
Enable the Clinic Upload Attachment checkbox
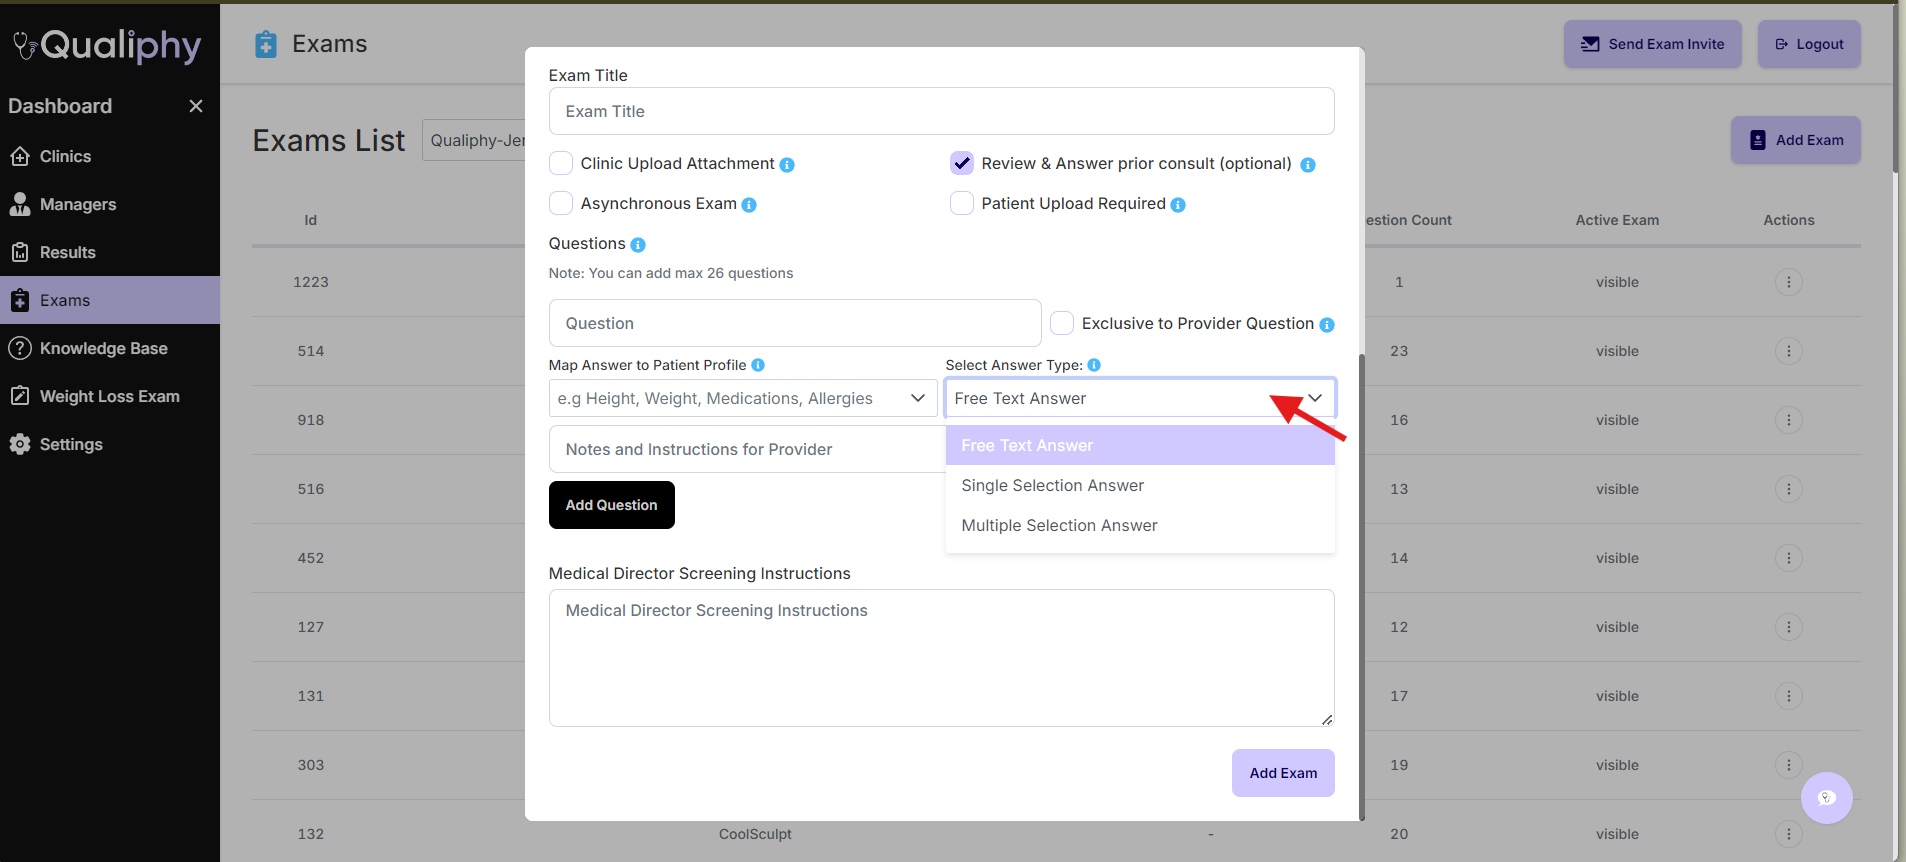pyautogui.click(x=561, y=163)
